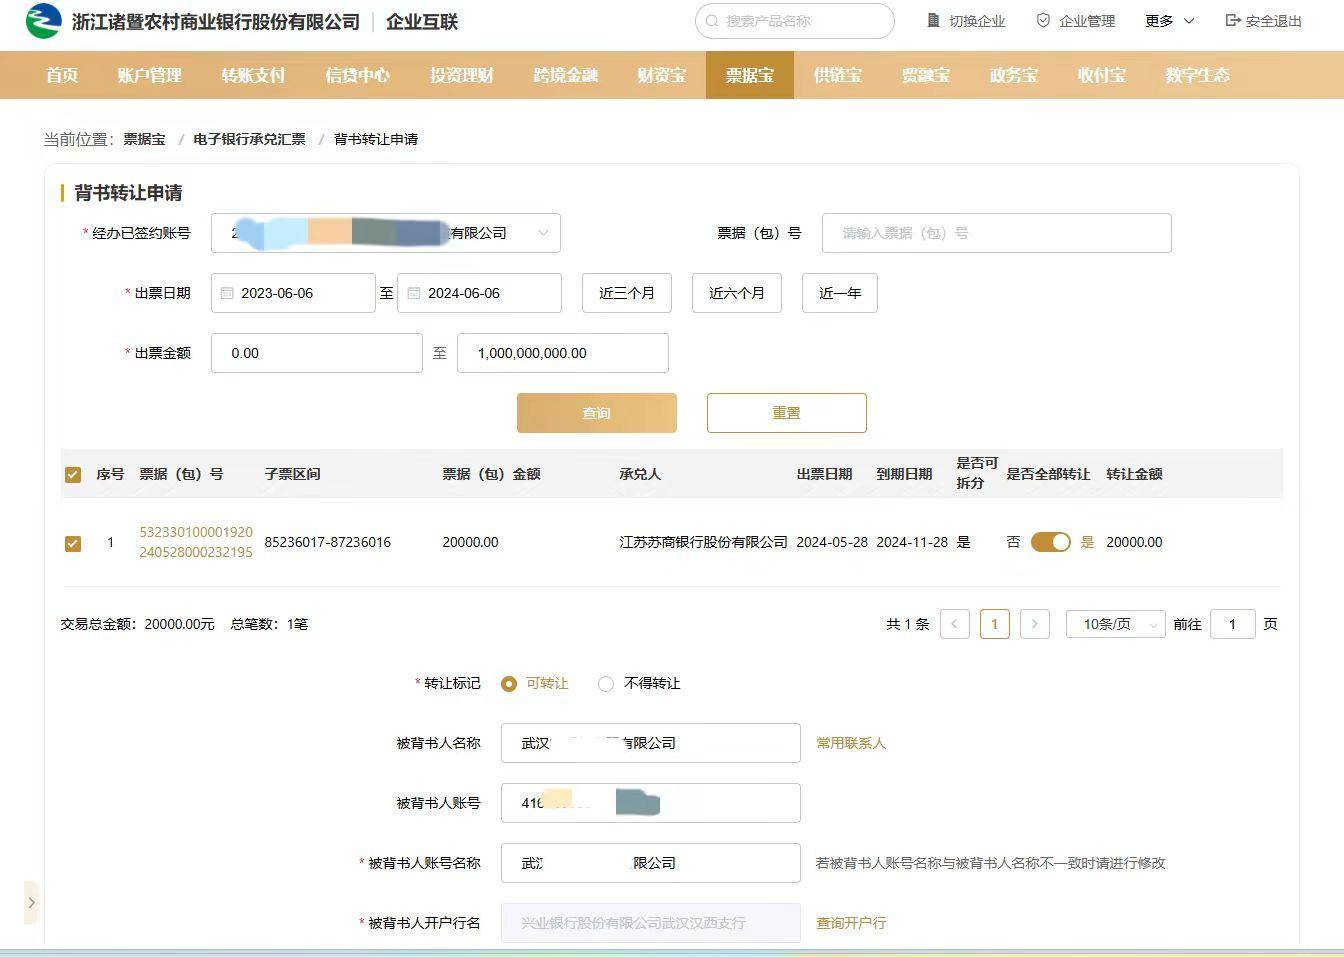
Task: Open the 经办已签约账号 account dropdown
Action: (386, 233)
